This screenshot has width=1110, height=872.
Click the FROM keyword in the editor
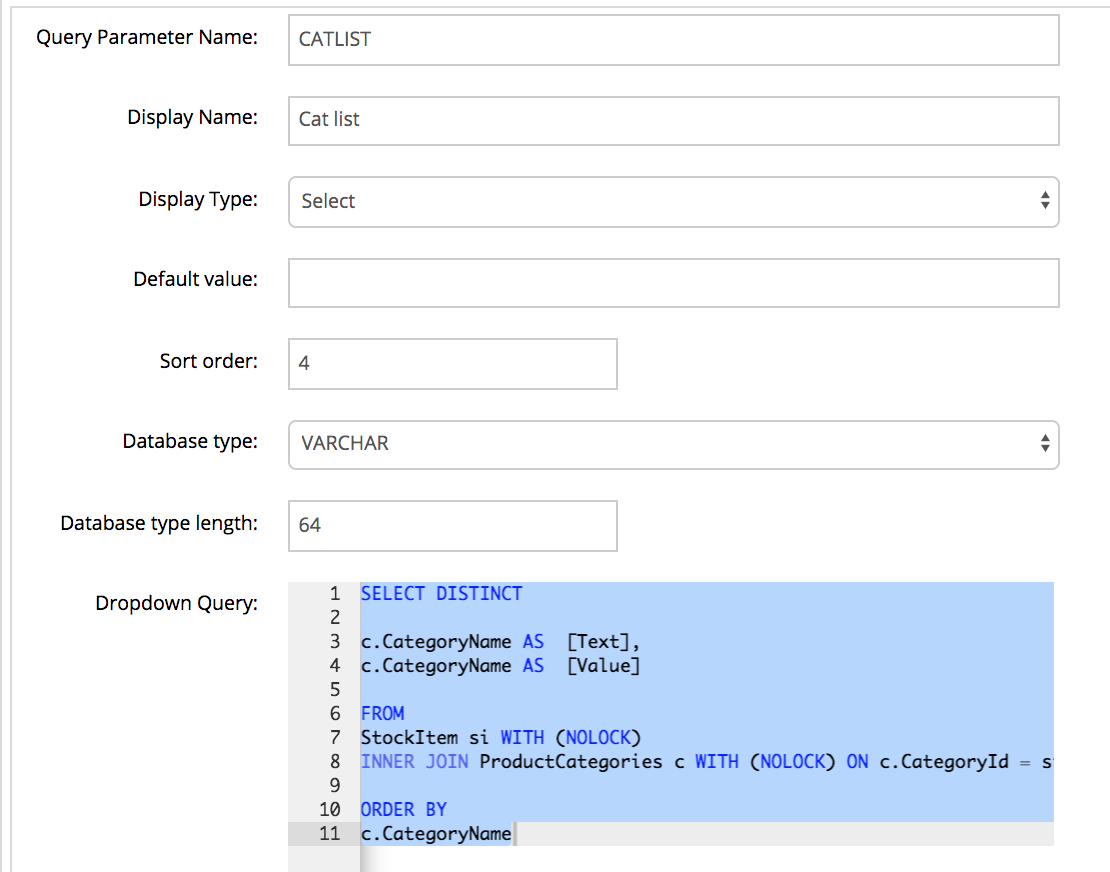(x=382, y=714)
